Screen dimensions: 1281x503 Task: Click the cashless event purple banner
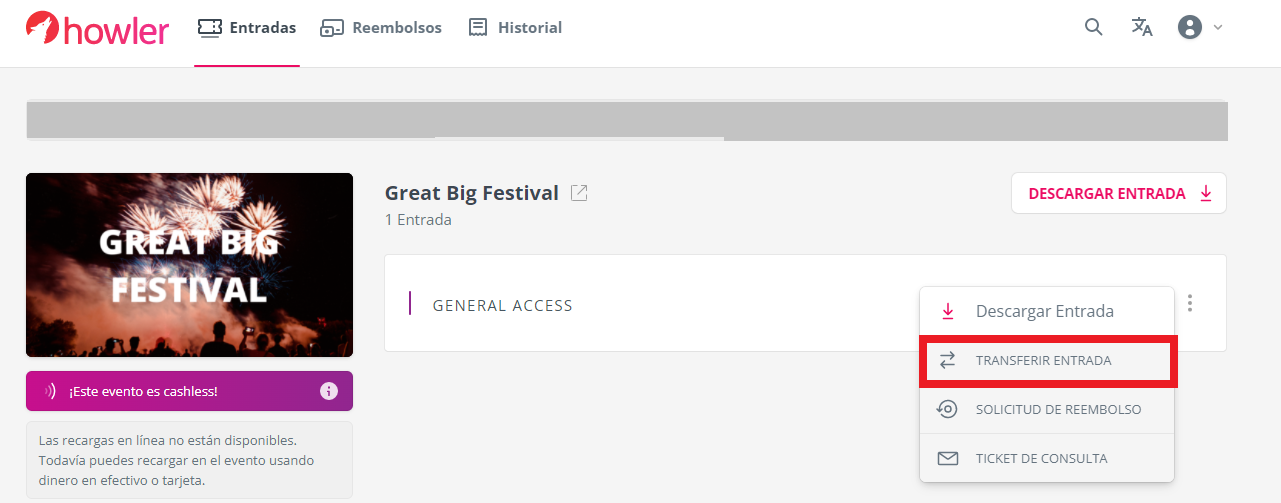(189, 391)
